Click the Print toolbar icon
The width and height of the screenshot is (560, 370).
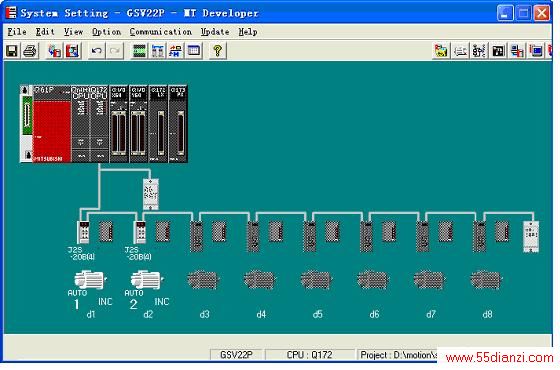click(30, 51)
